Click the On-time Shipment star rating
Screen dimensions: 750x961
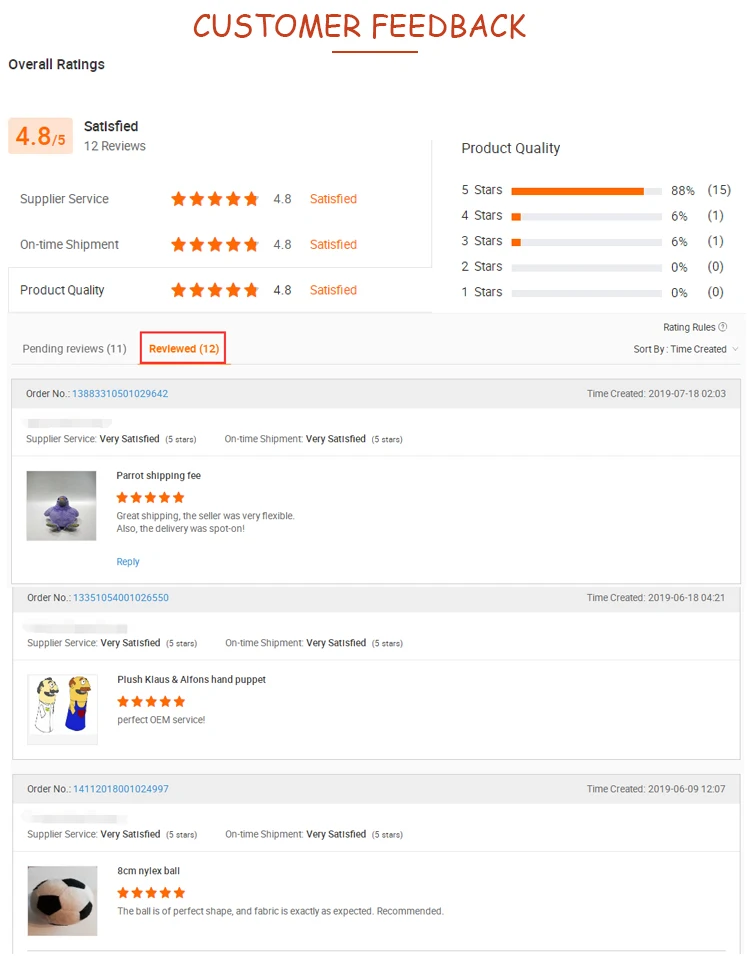[x=214, y=245]
